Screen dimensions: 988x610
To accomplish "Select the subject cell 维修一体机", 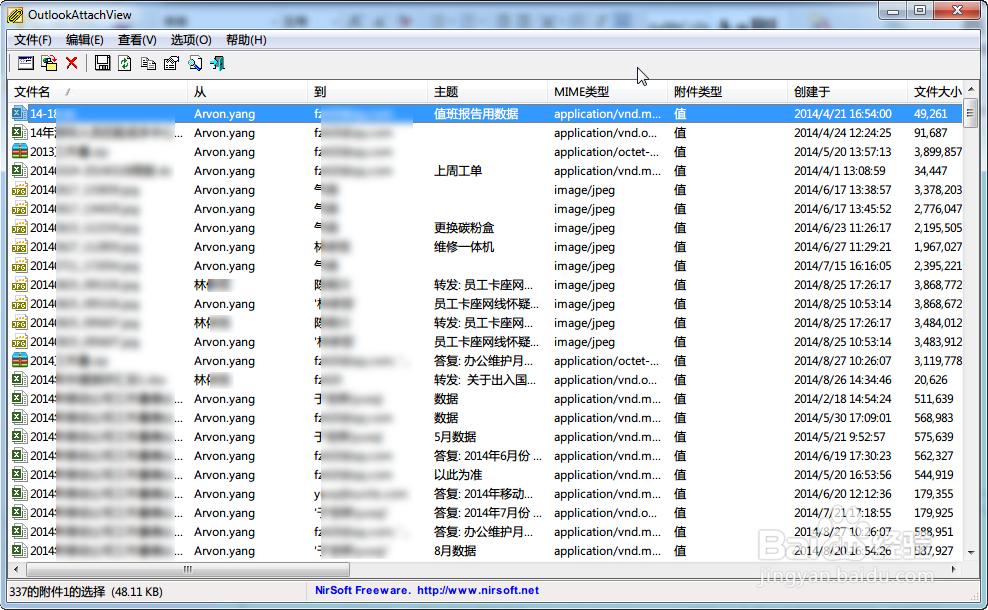I will [464, 246].
